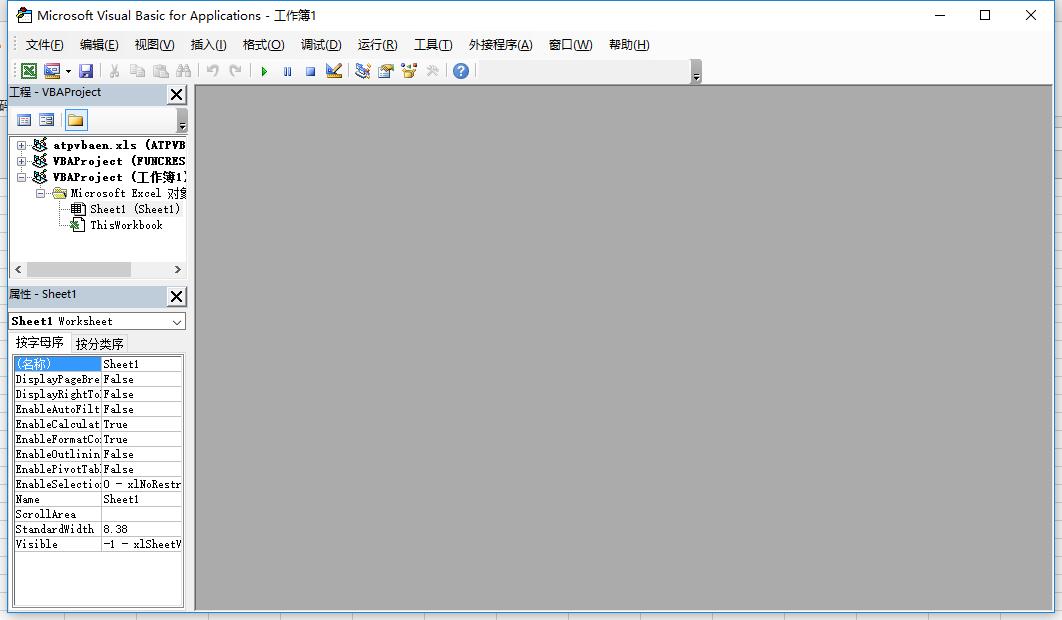1062x620 pixels.
Task: Click the Save icon in the toolbar
Action: pos(86,71)
